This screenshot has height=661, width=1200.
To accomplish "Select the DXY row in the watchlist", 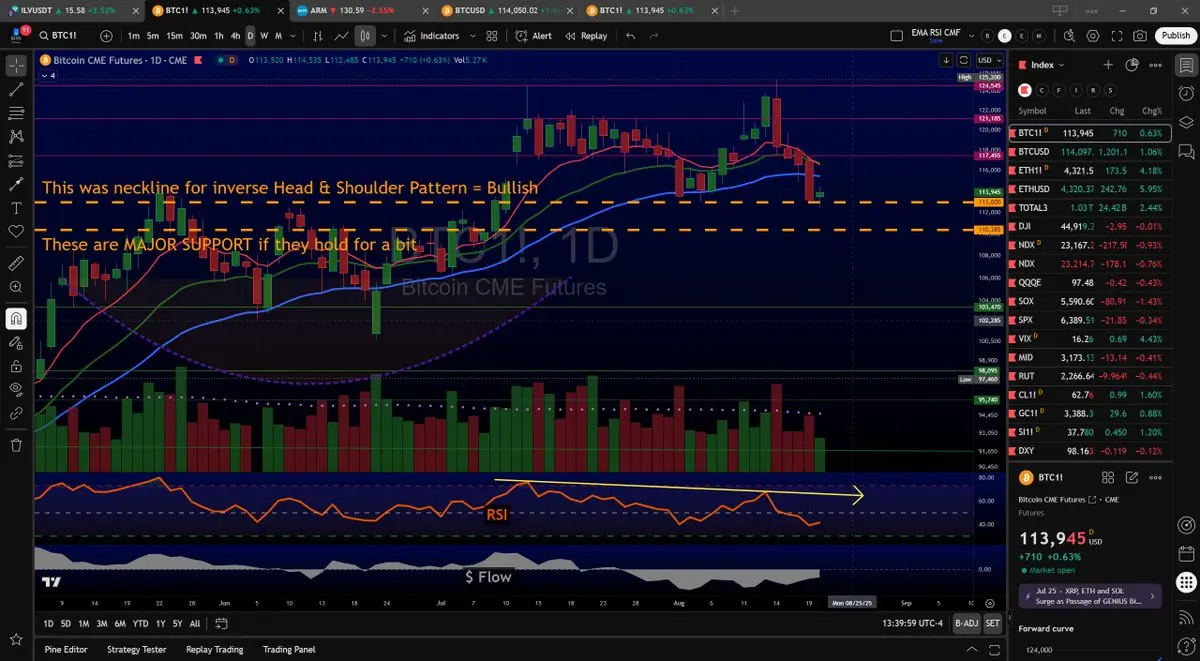I will click(x=1089, y=451).
